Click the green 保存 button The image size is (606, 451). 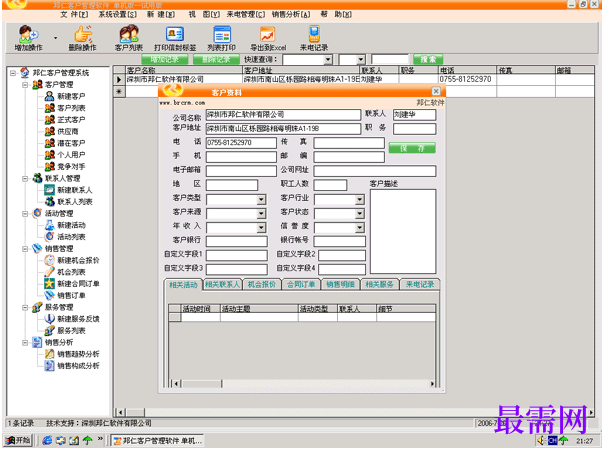[x=412, y=148]
